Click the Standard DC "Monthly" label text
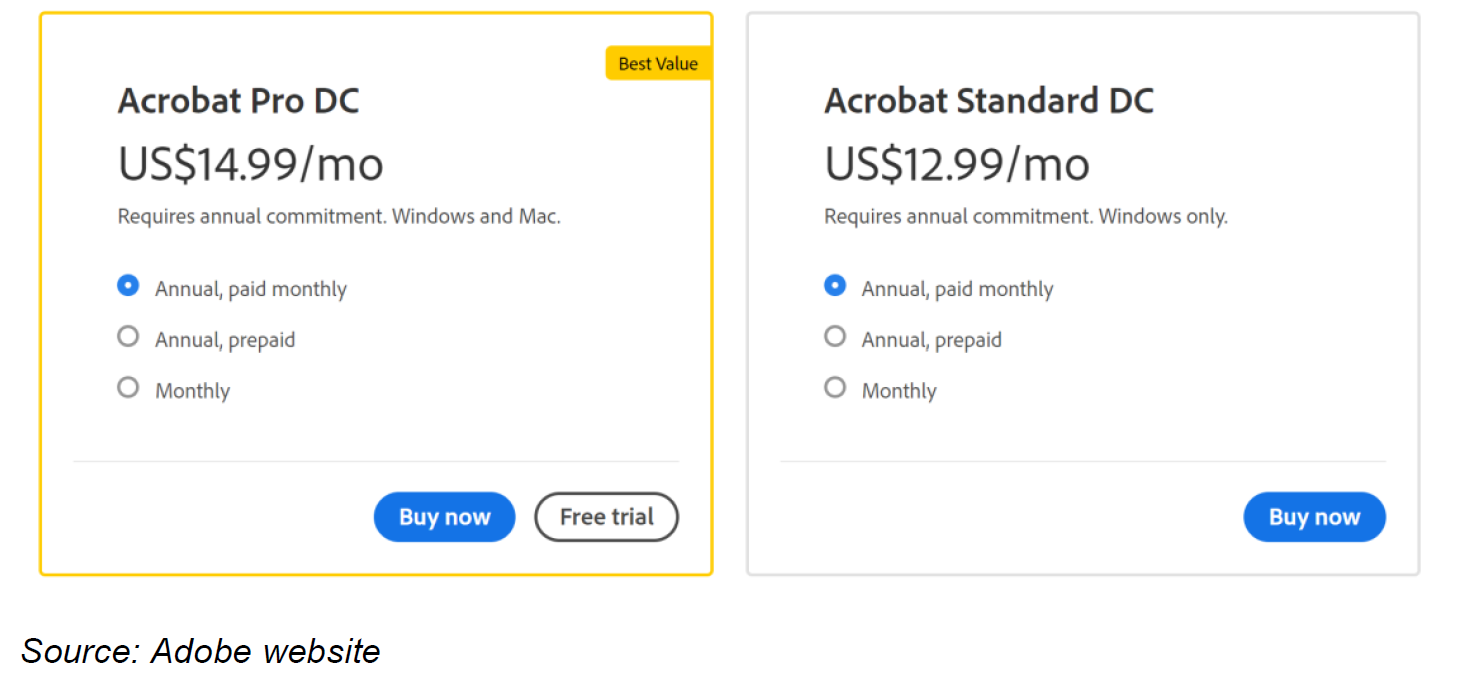The image size is (1476, 698). tap(899, 391)
